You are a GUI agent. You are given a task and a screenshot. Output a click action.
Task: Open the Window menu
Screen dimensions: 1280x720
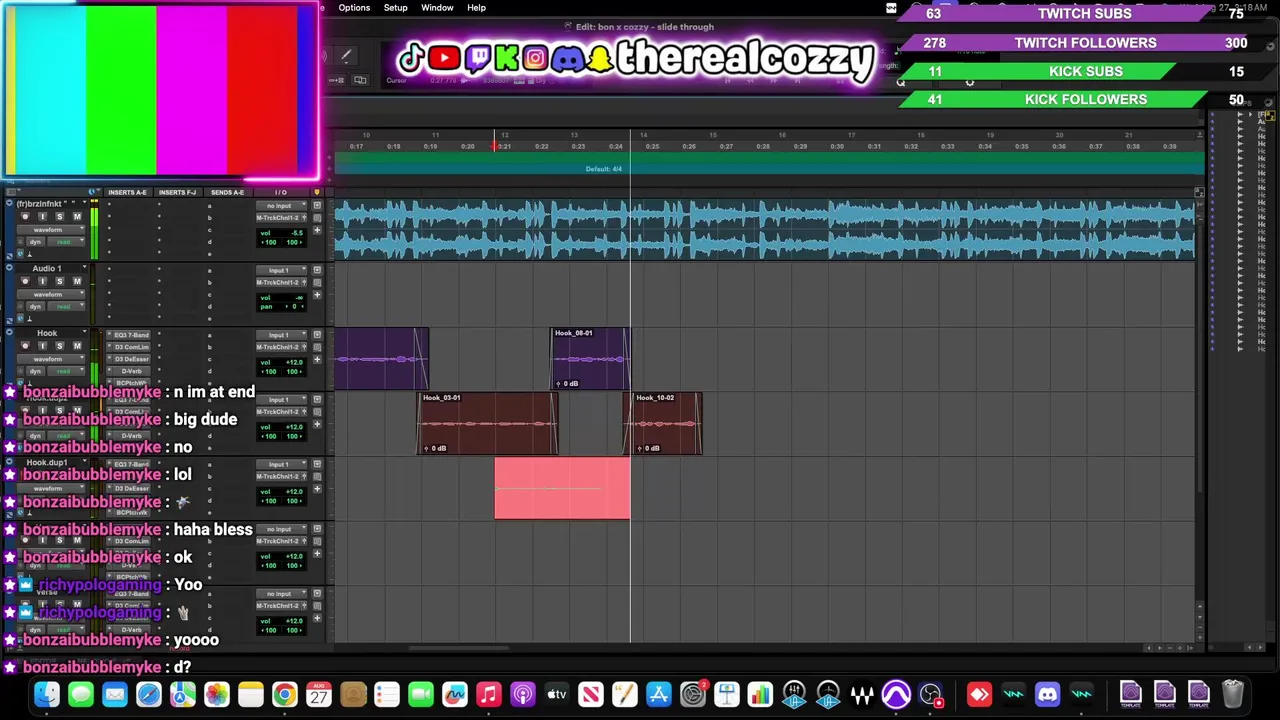437,8
